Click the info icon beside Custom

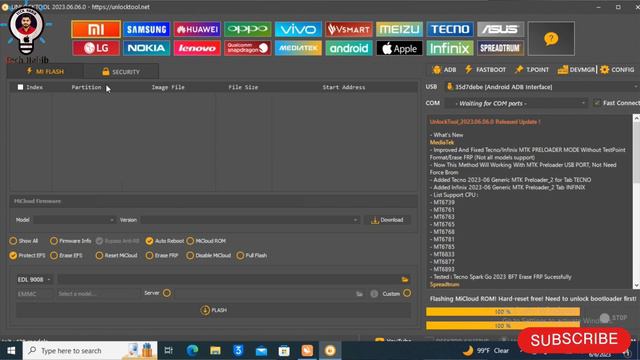click(374, 294)
